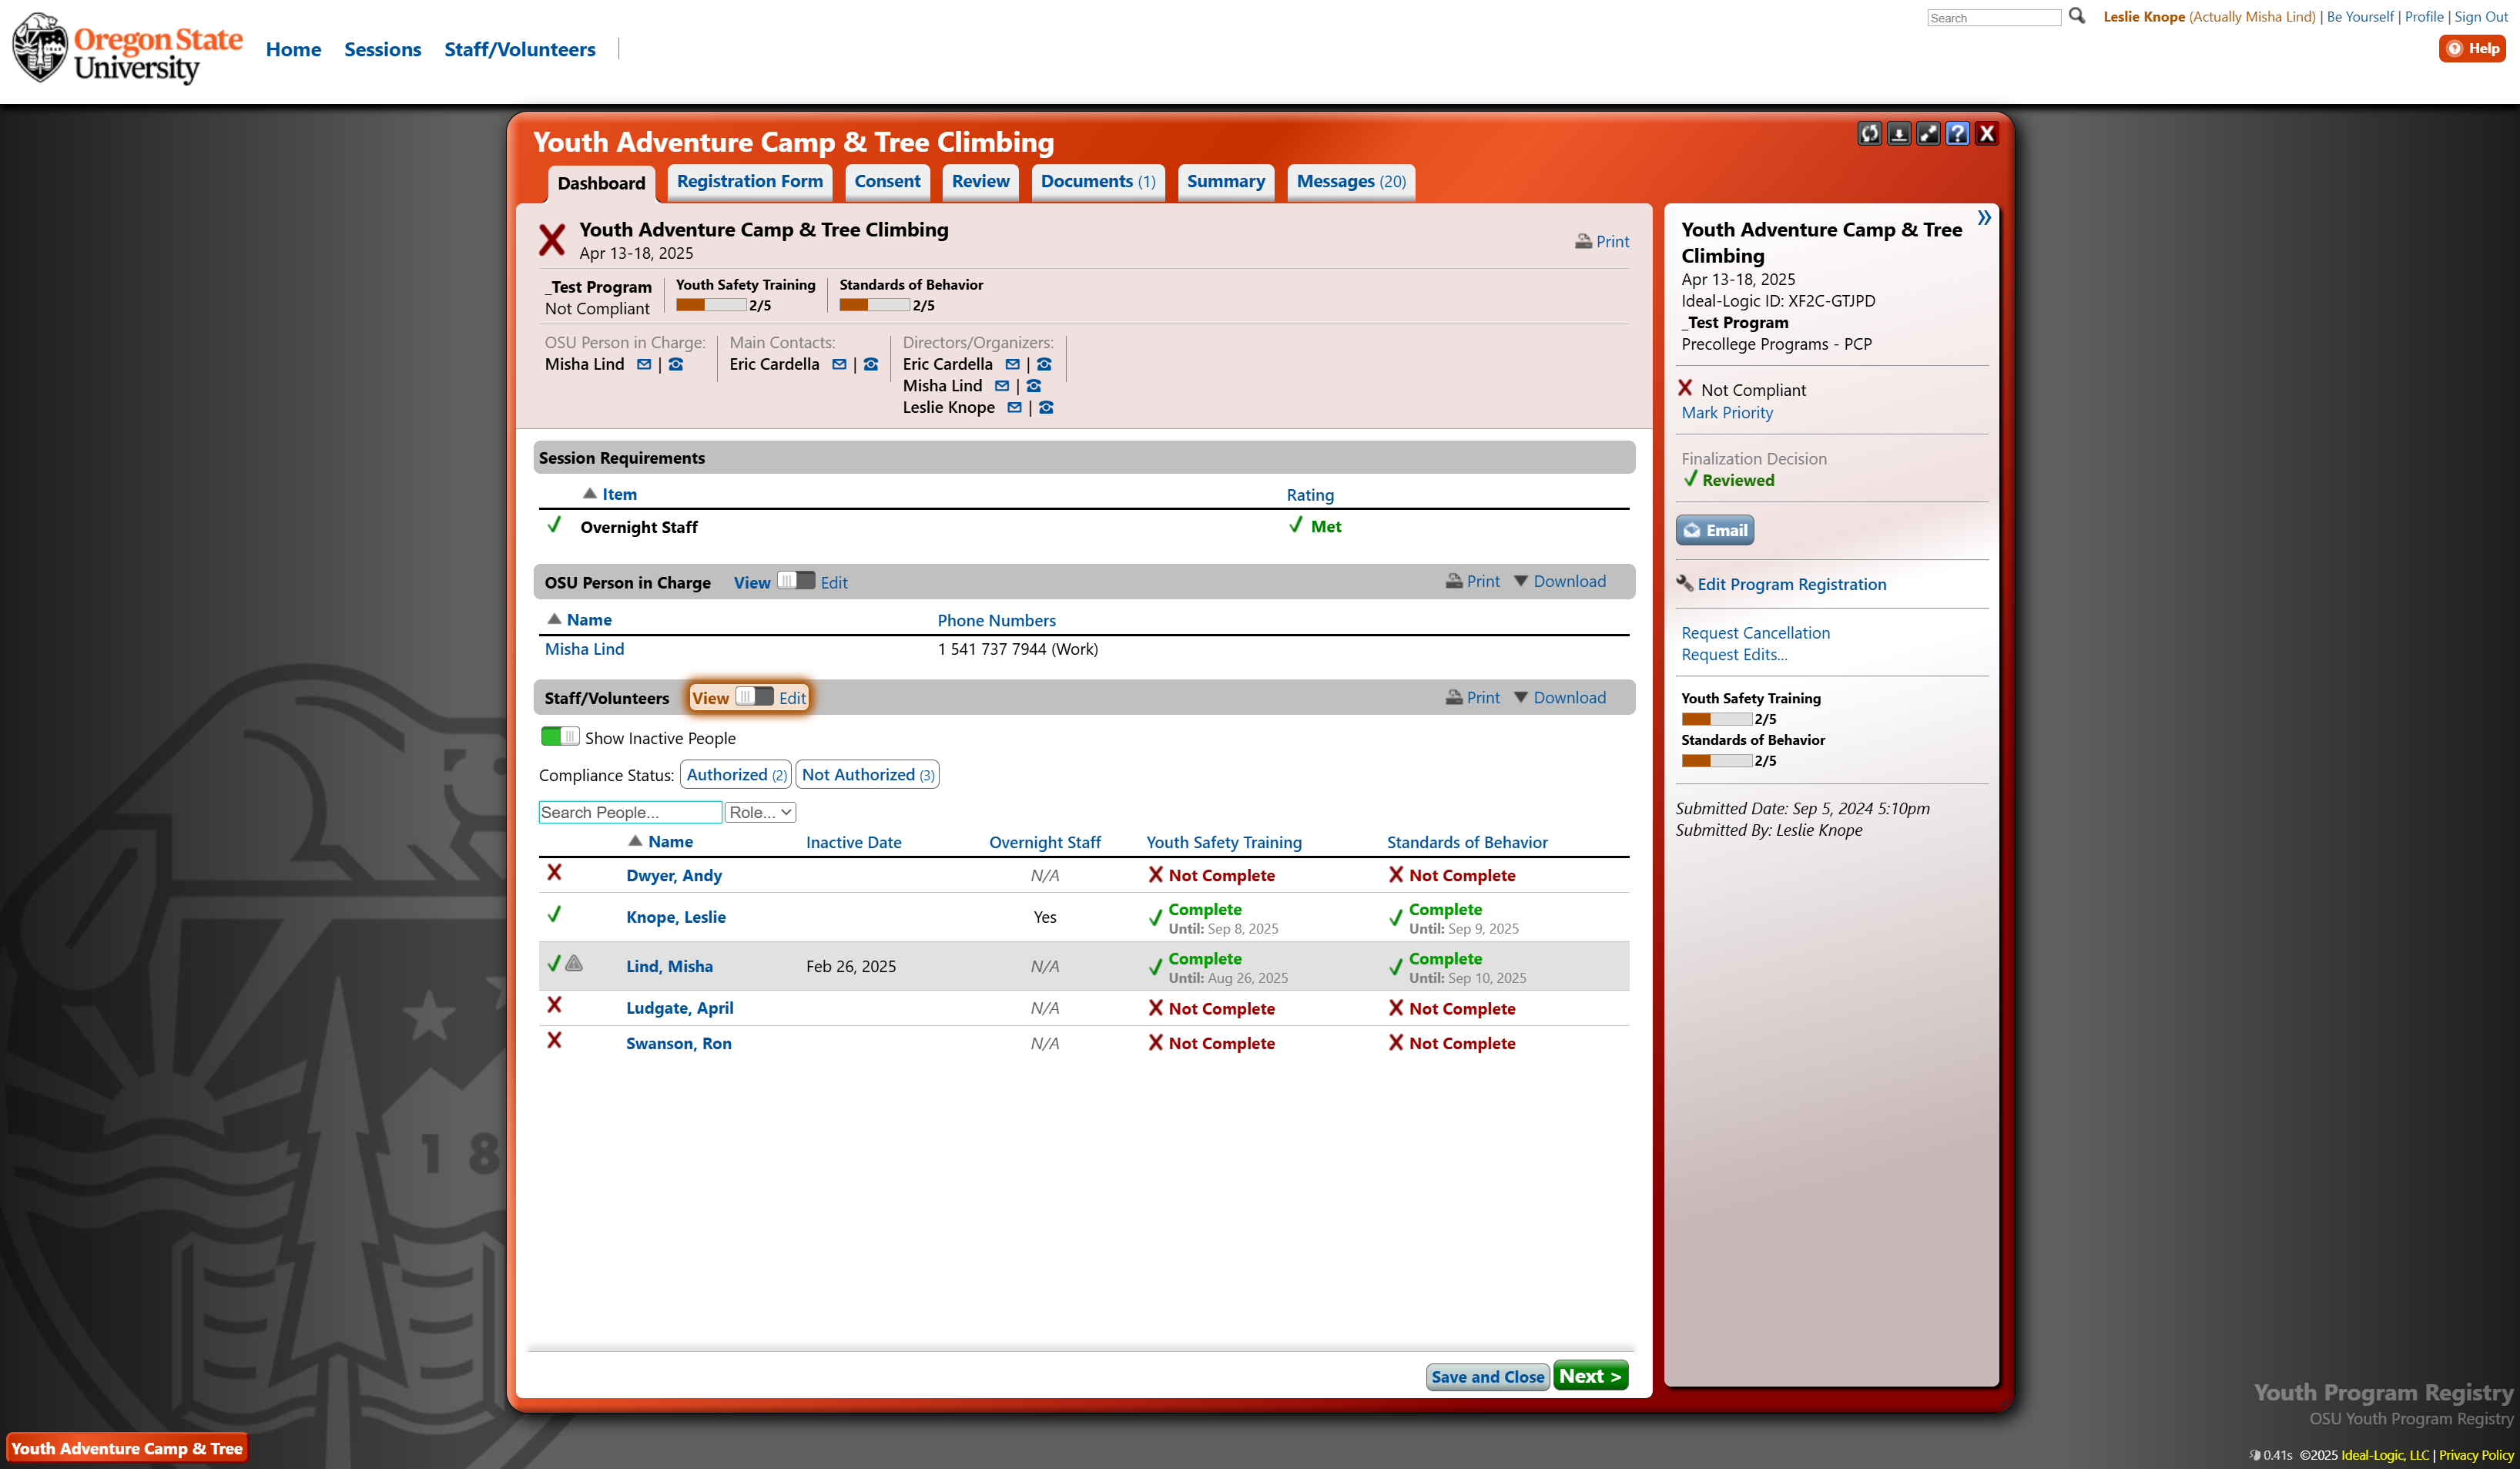This screenshot has width=2520, height=1469.
Task: Open the Messages (20) tab
Action: 1351,181
